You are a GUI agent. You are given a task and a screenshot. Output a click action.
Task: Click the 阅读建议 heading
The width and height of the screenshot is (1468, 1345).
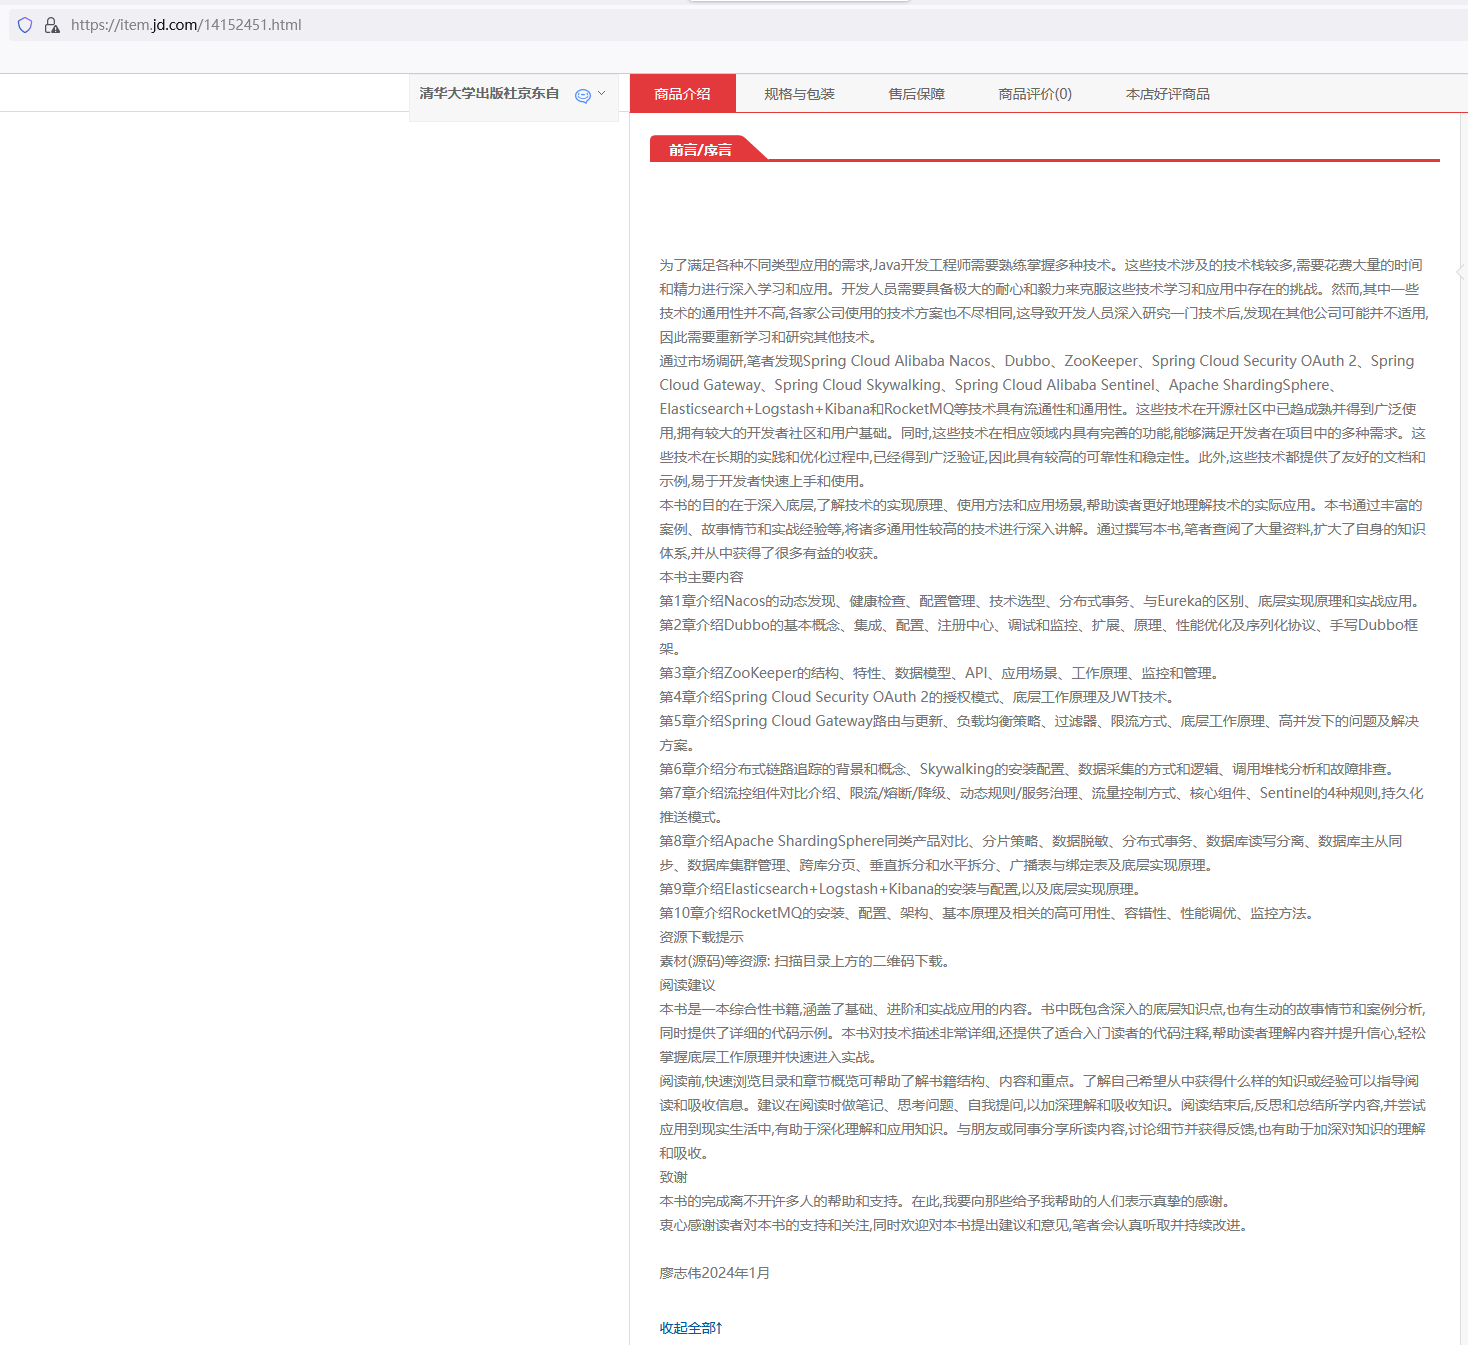pos(687,985)
